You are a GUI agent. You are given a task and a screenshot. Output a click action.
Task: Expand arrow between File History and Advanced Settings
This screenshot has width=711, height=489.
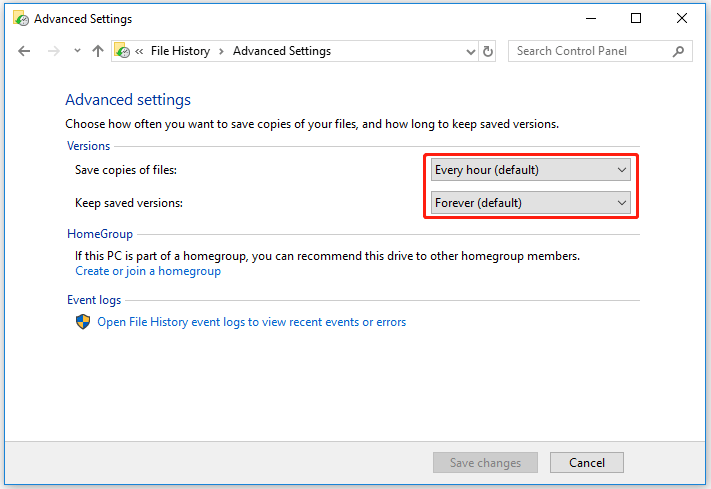(222, 52)
